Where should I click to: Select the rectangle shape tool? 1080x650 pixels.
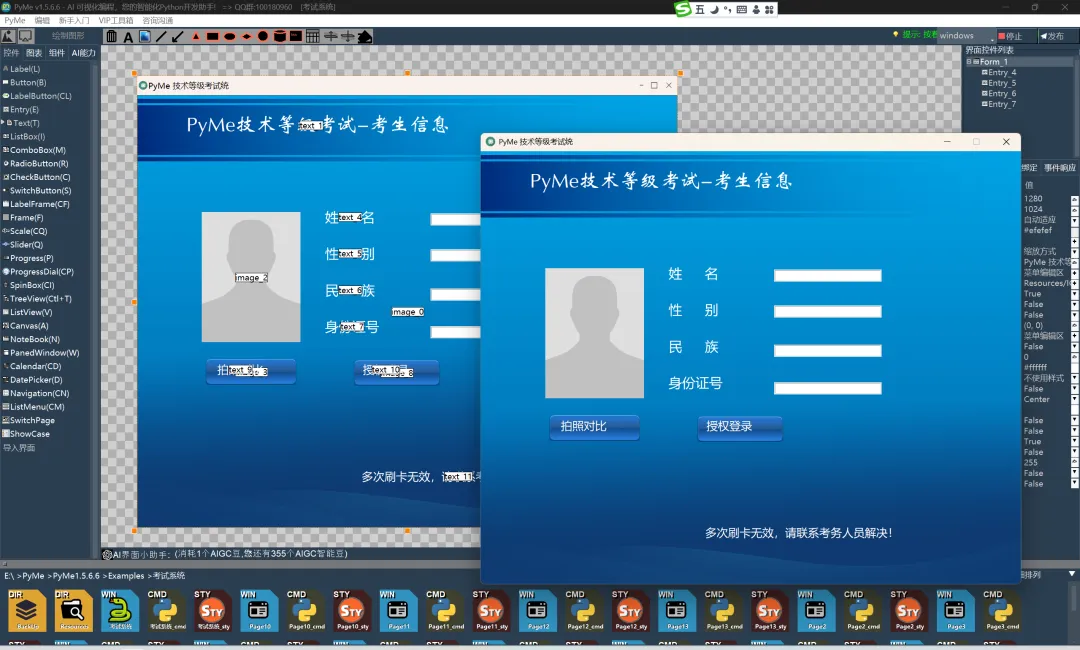coord(213,36)
